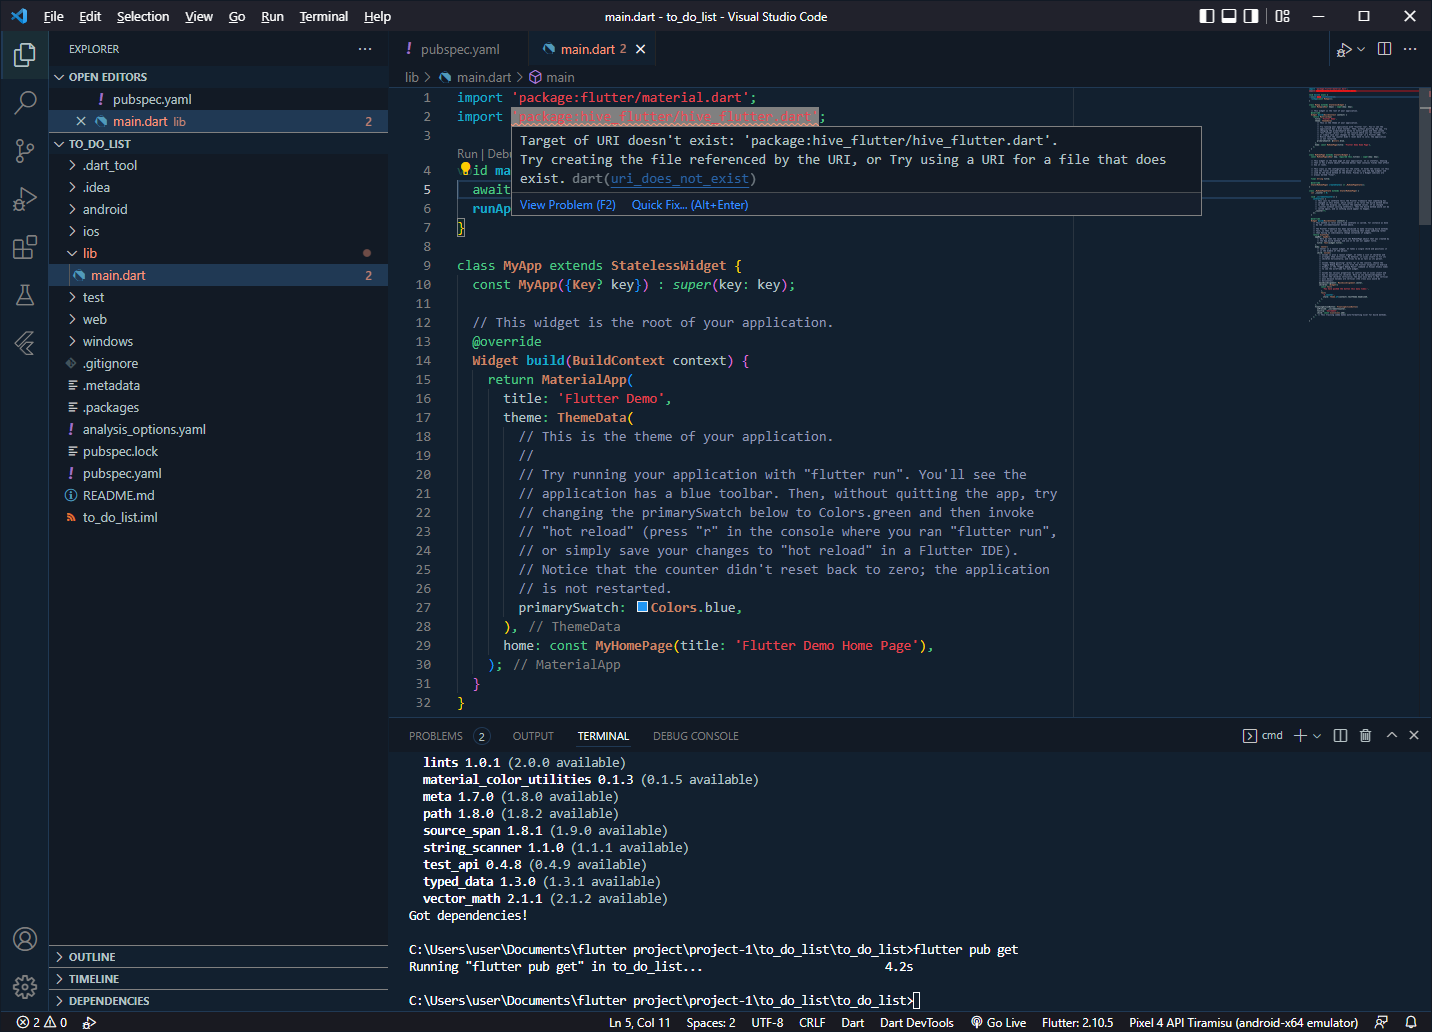
Task: Open the run dropdown arrow beside play
Action: pos(1361,49)
